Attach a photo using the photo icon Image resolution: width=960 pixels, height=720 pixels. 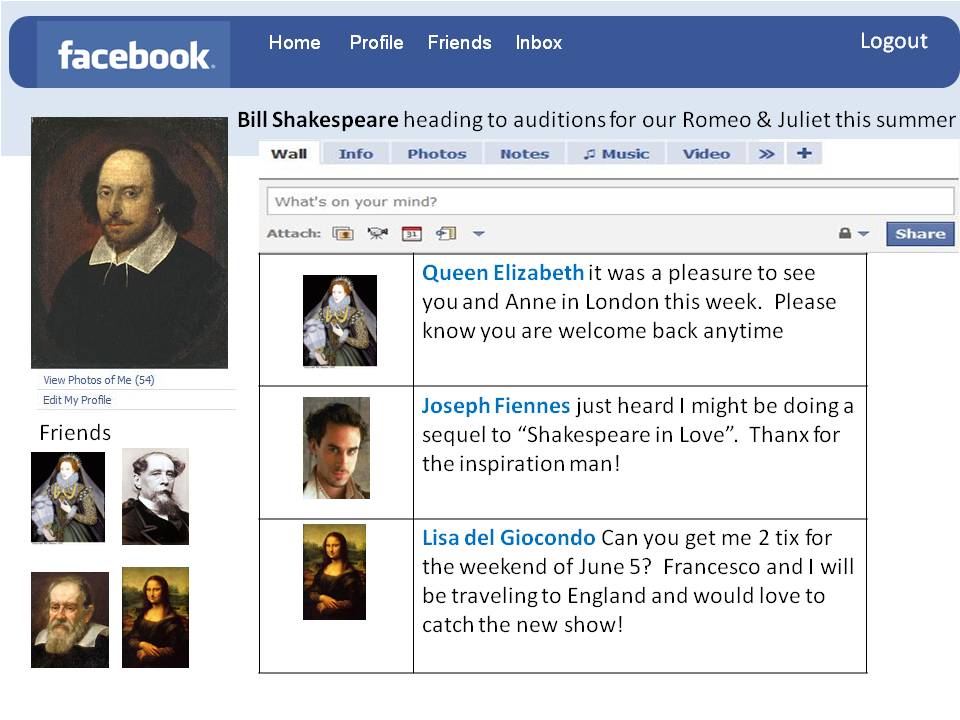[x=343, y=233]
